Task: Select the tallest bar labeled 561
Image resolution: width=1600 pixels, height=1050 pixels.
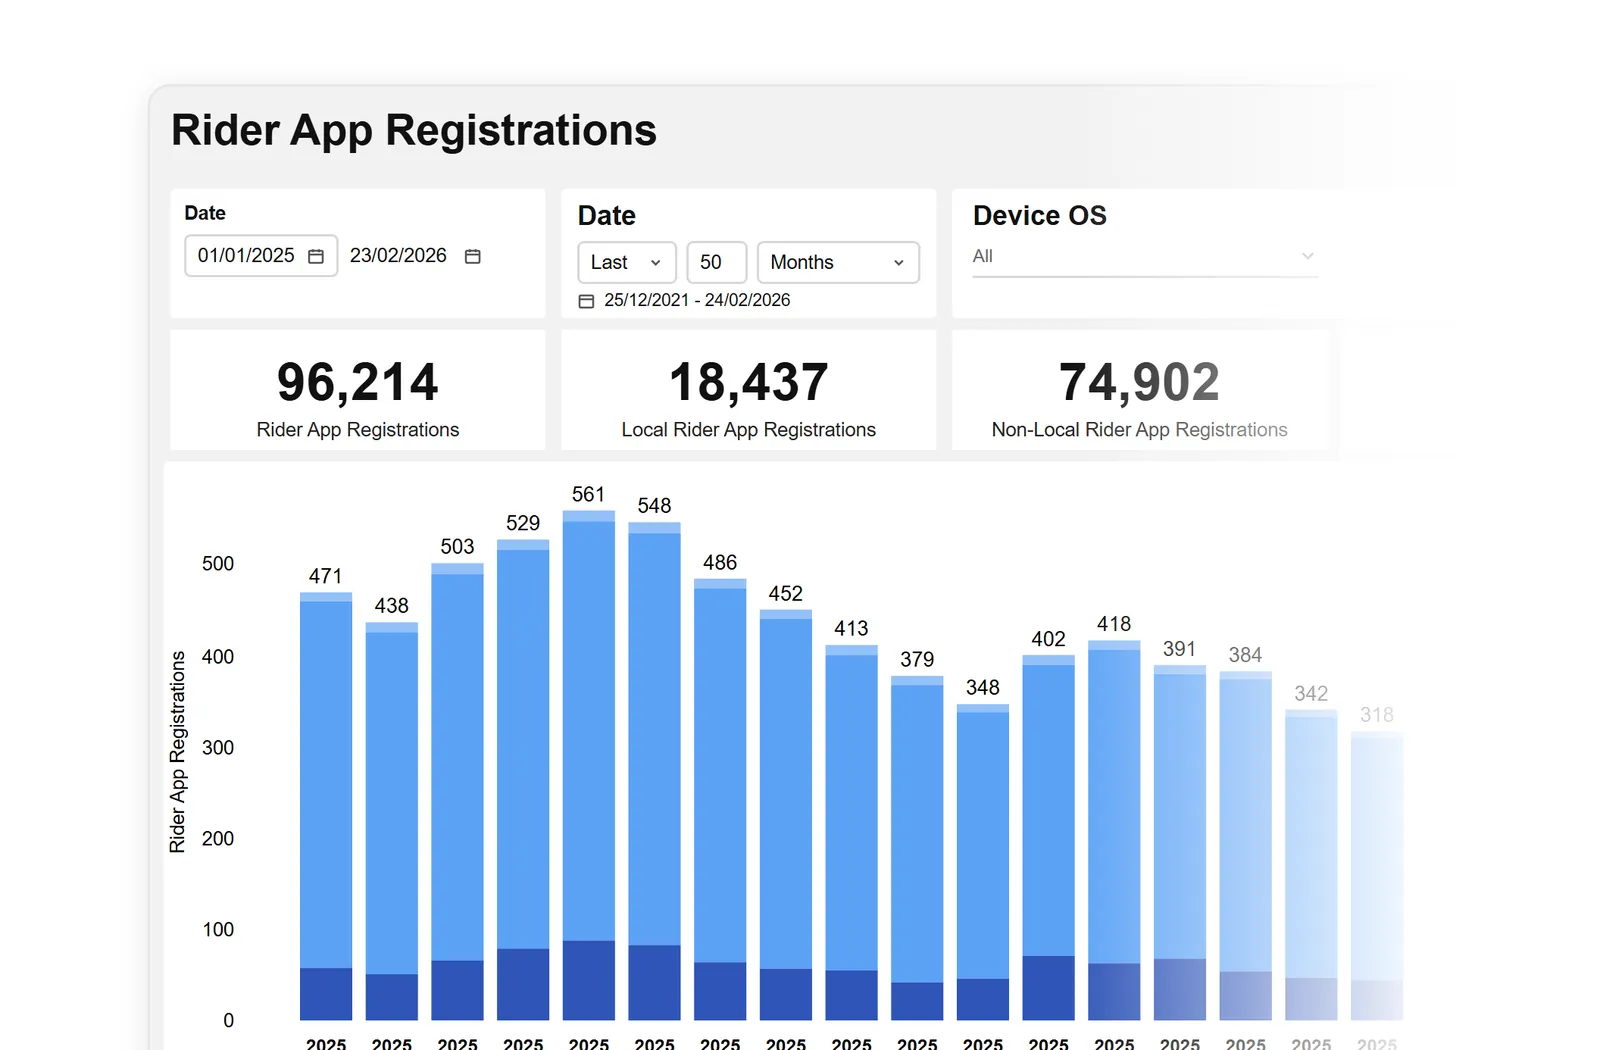Action: point(589,765)
